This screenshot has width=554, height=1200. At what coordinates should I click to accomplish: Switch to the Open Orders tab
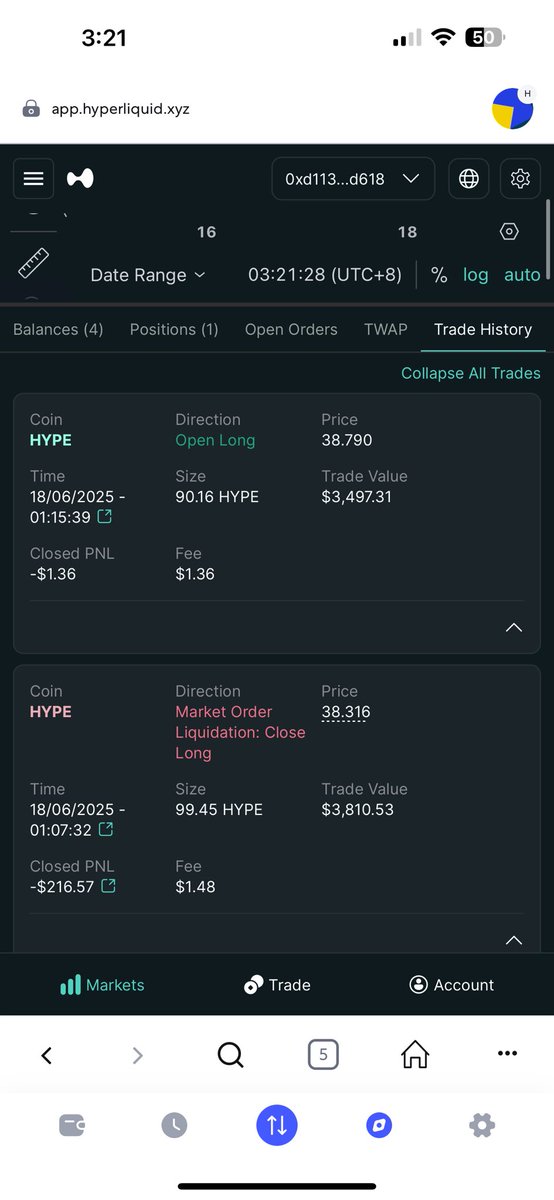tap(291, 329)
